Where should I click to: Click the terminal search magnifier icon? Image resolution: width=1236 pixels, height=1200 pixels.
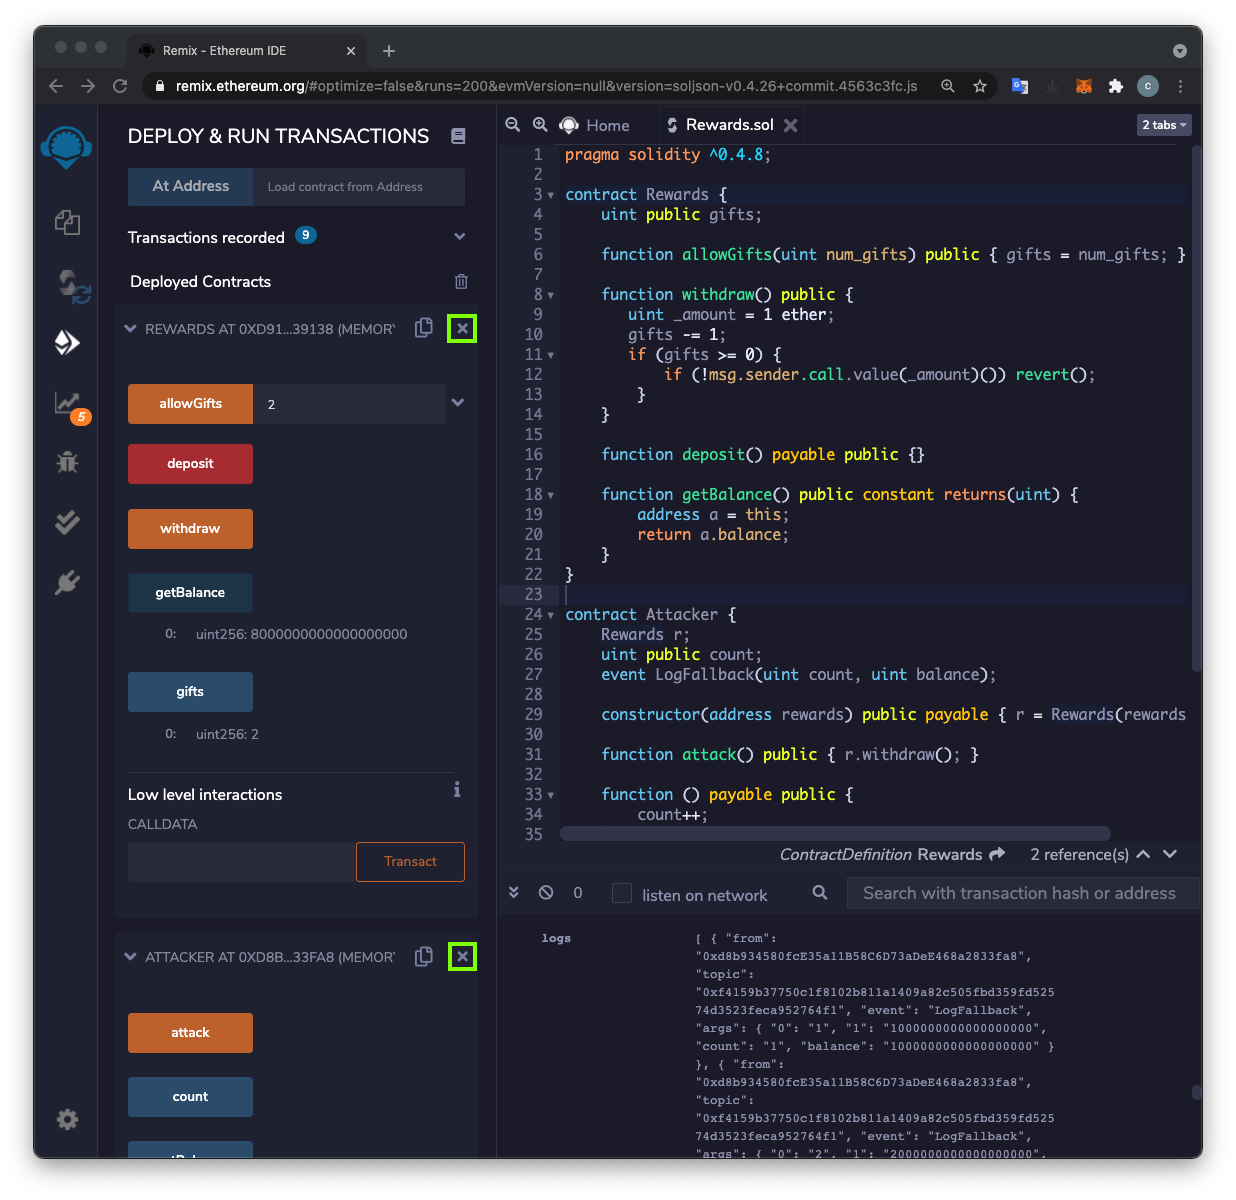820,892
